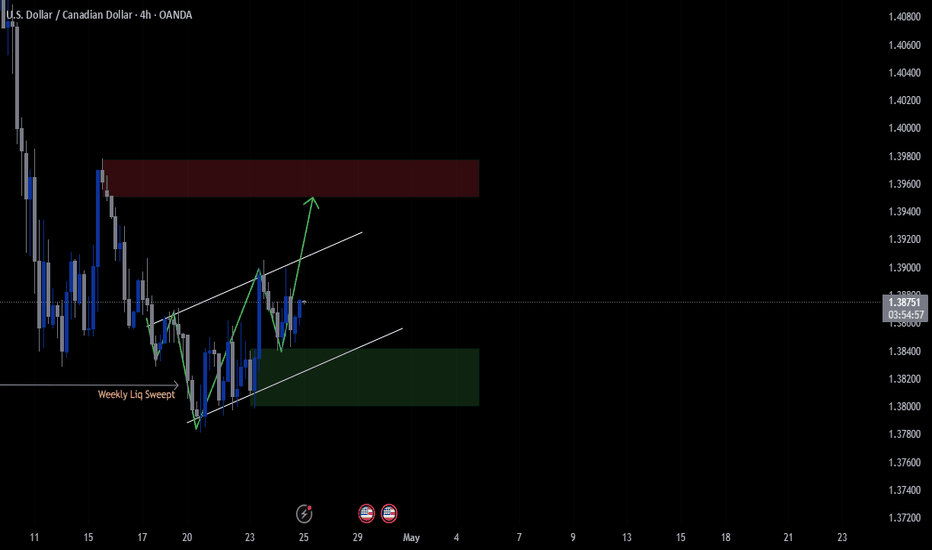Click the 1.40400 price axis label

(x=904, y=73)
